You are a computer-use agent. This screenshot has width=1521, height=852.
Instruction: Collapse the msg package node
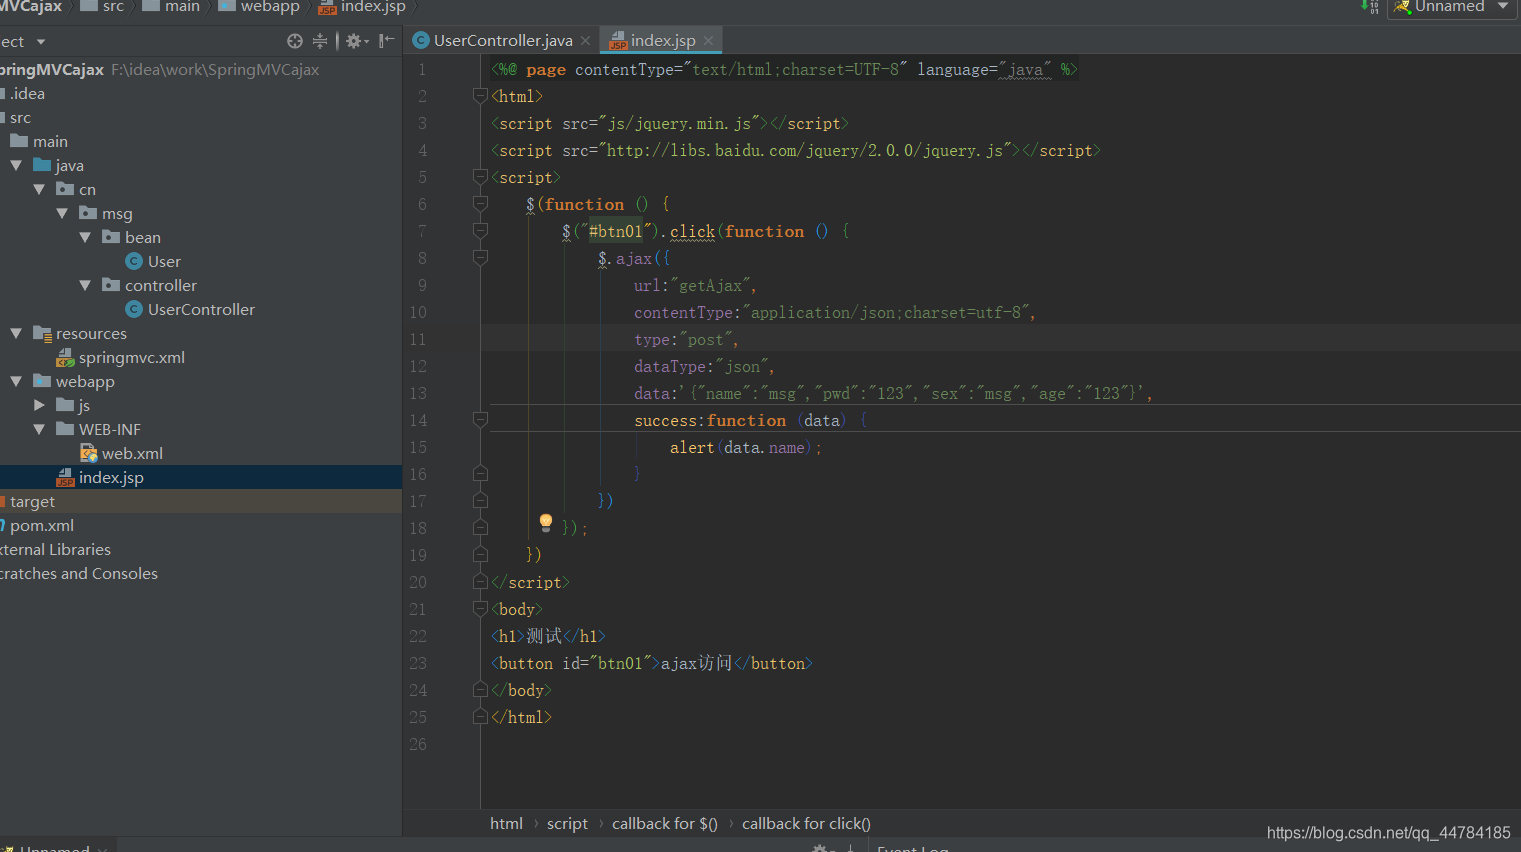tap(62, 214)
